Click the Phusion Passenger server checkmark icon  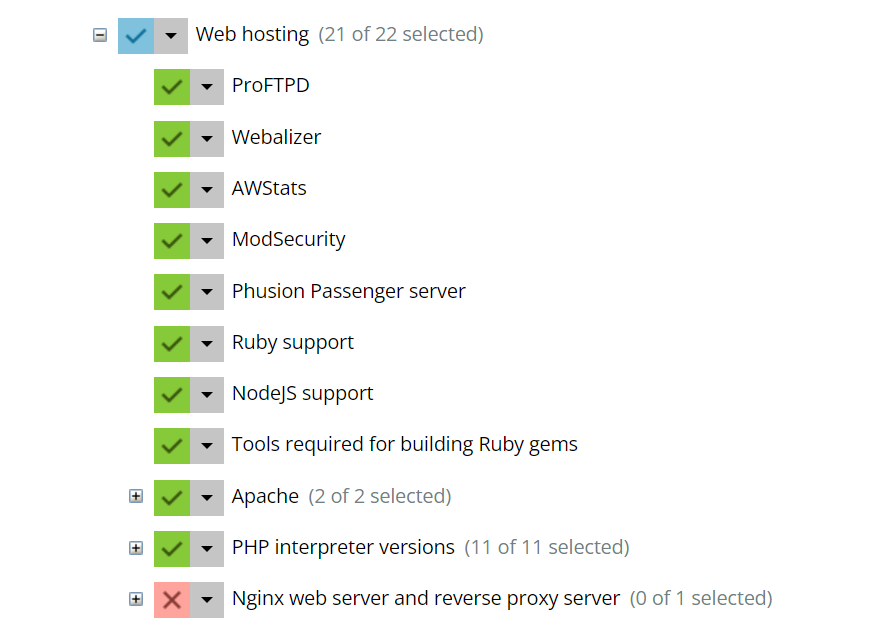coord(172,291)
